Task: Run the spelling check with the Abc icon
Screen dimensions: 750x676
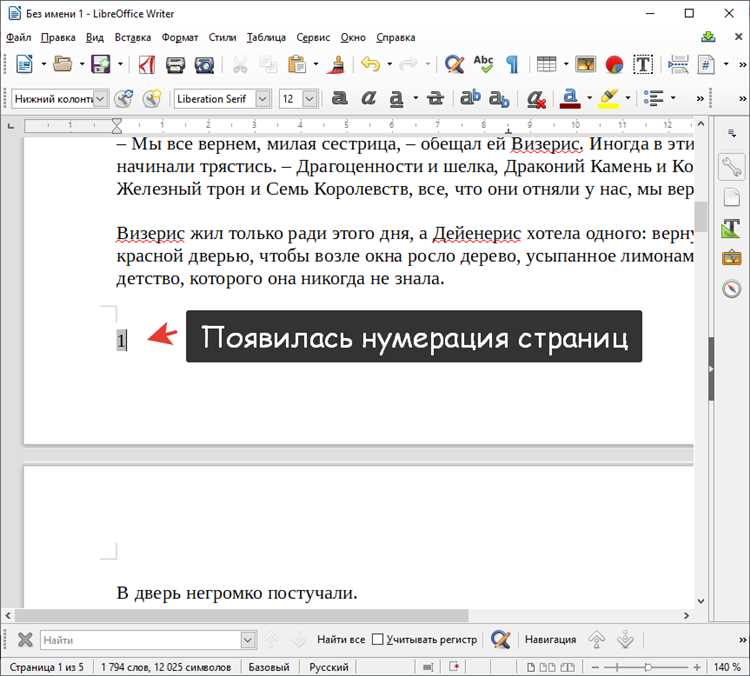Action: (484, 64)
